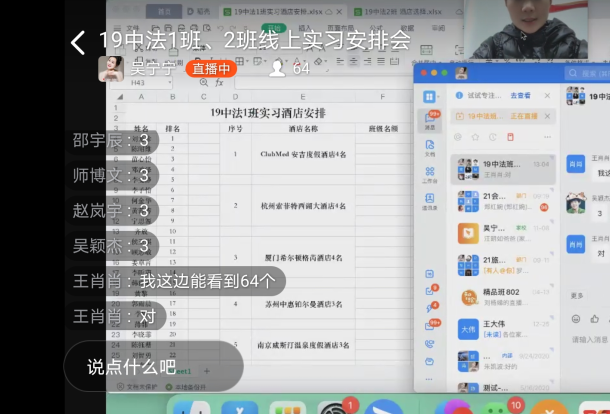Screen dimensions: 610x414
Task: Click the select-all corner of the sheet
Action: pyautogui.click(x=119, y=97)
